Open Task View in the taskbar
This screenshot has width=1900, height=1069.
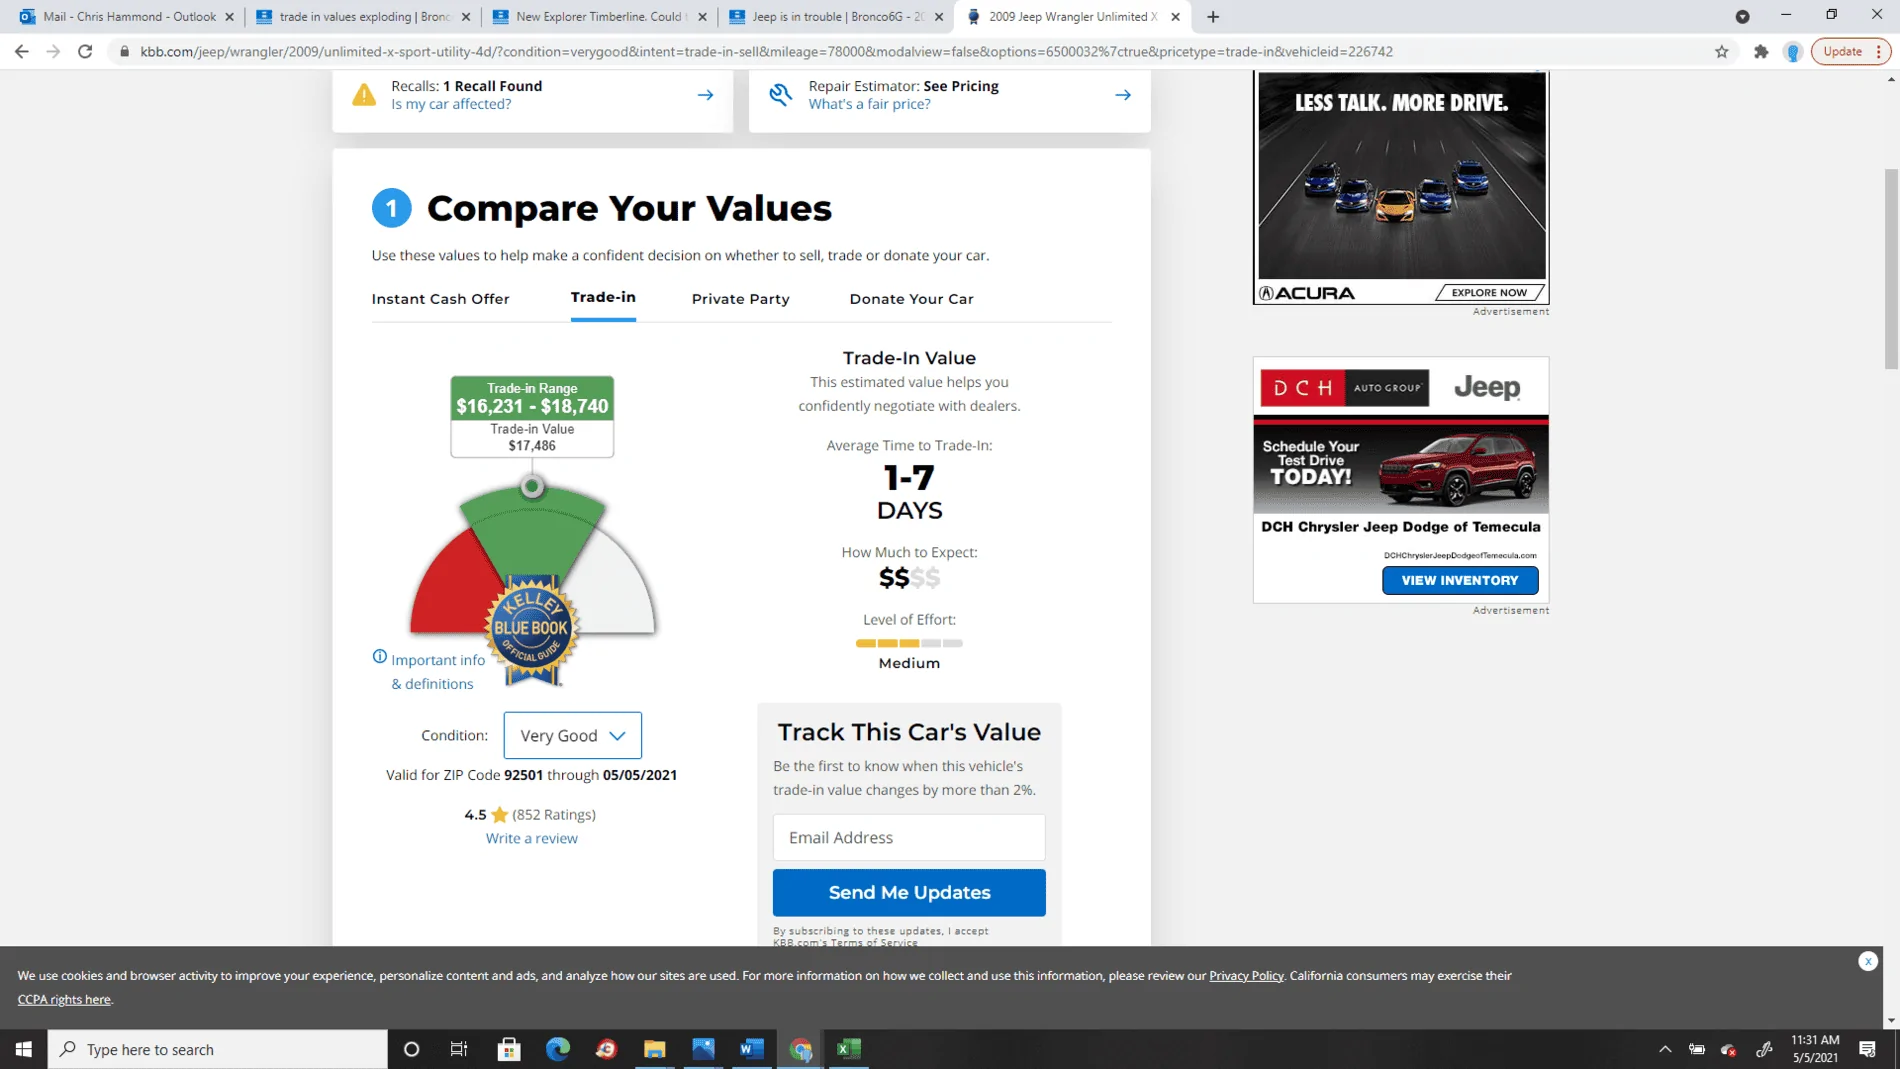459,1049
